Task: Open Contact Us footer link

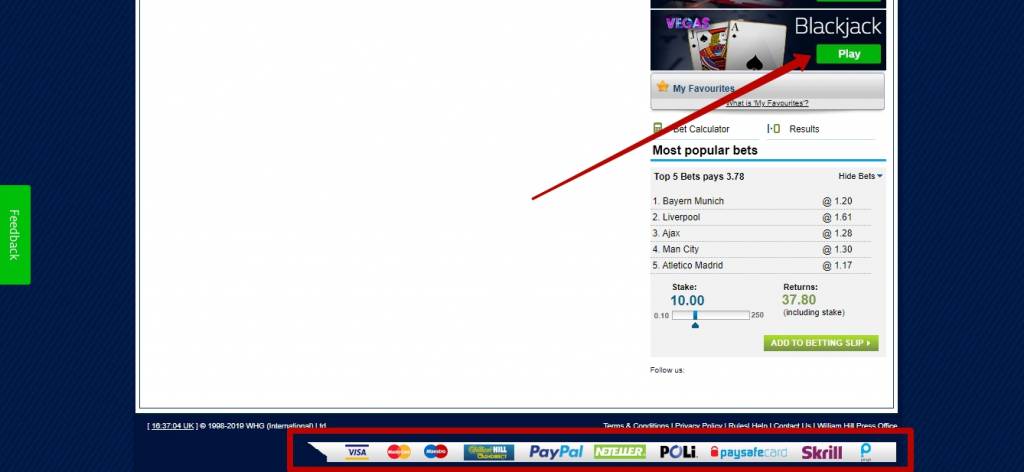Action: point(792,426)
